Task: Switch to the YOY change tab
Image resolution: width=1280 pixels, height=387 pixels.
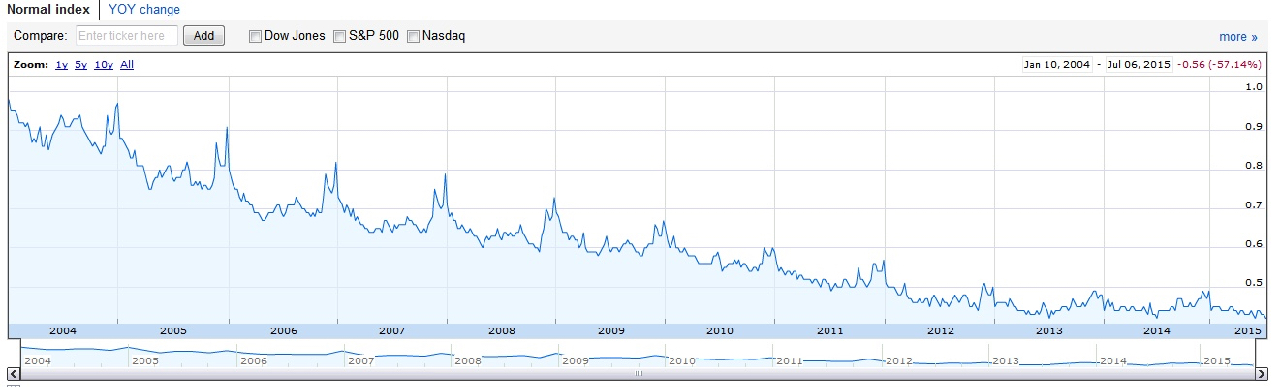Action: click(x=144, y=10)
